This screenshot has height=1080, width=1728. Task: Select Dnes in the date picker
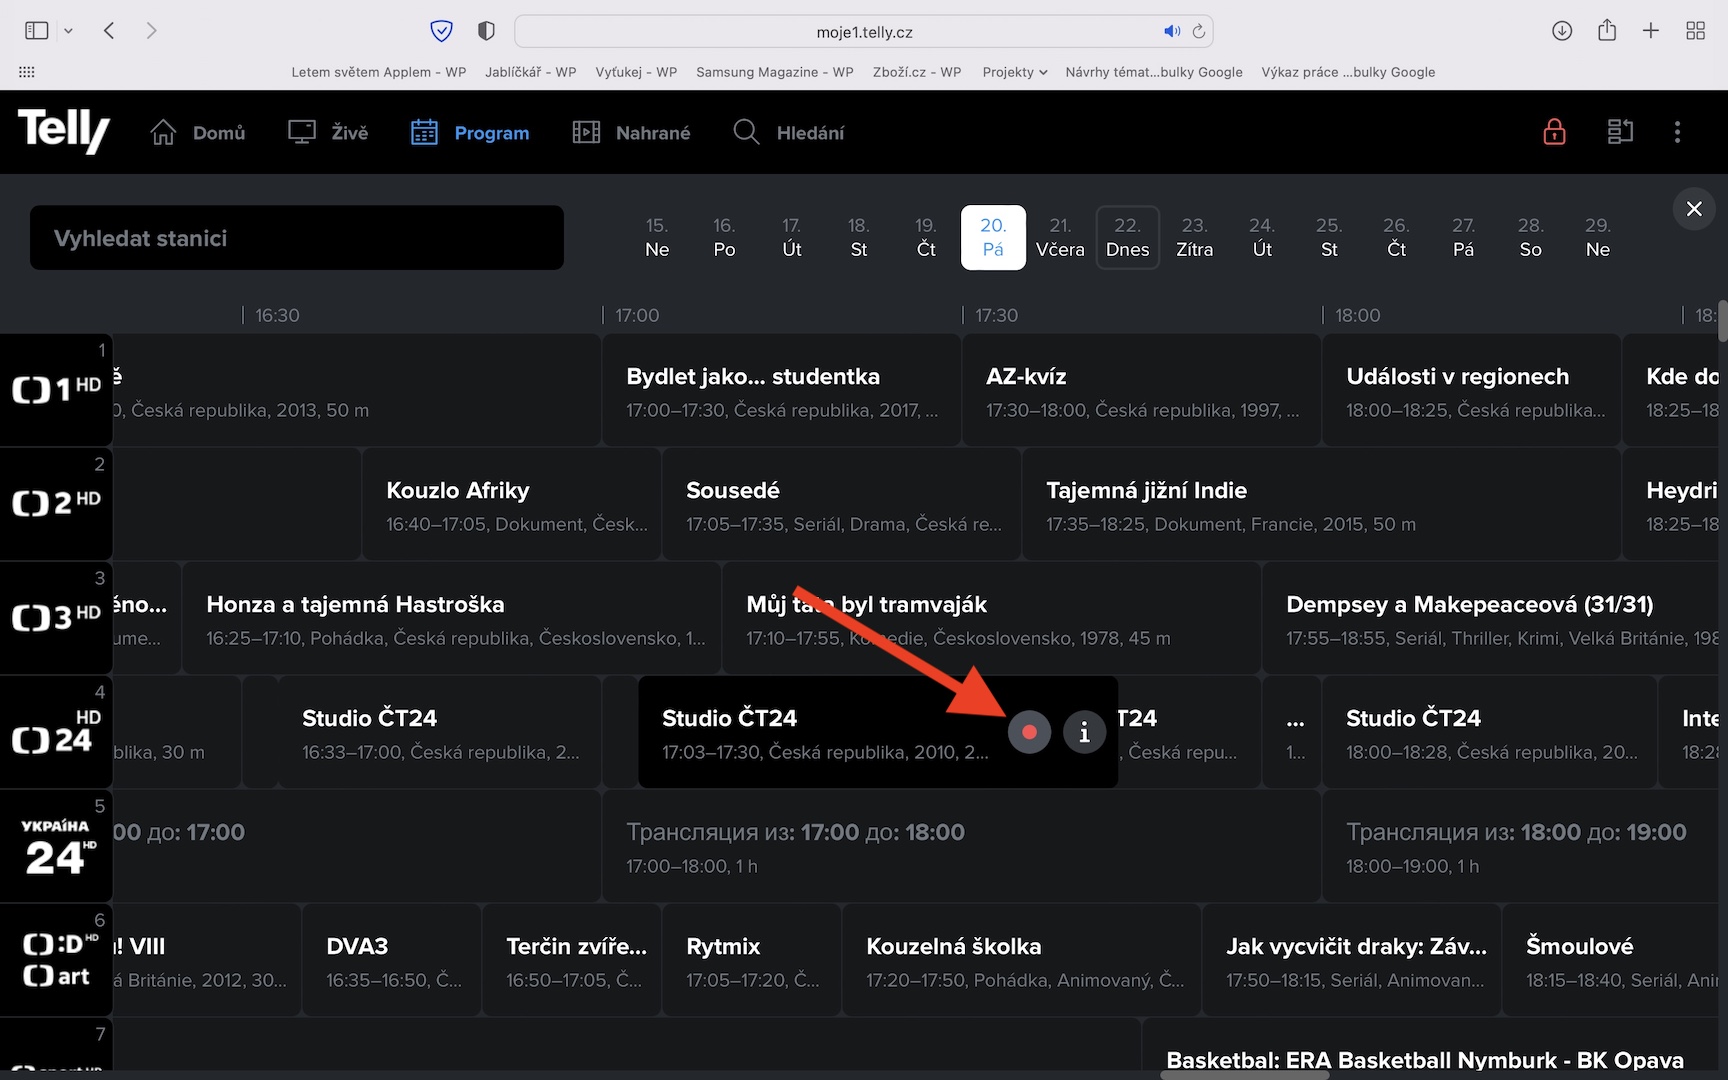1127,238
